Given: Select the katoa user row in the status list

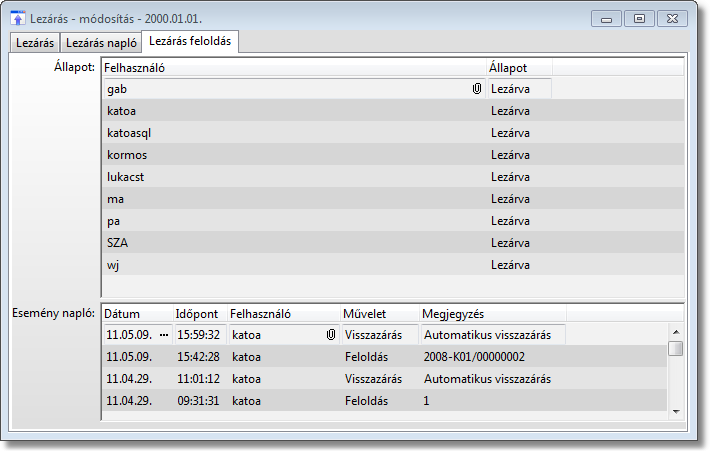Looking at the screenshot, I should pyautogui.click(x=393, y=111).
